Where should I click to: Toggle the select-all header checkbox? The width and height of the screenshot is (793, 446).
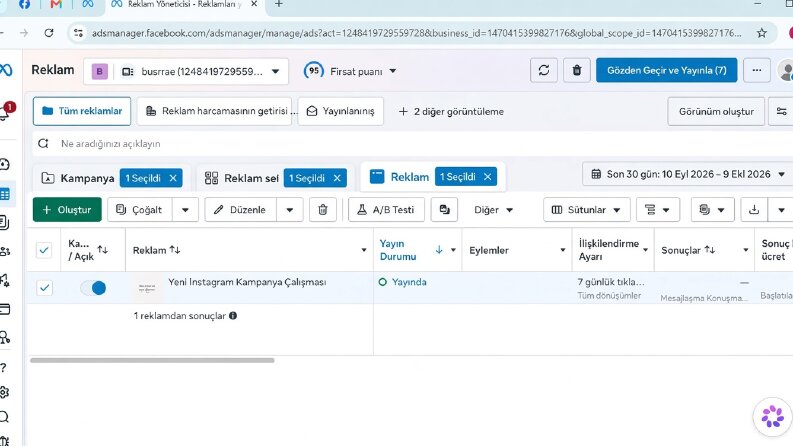(44, 250)
